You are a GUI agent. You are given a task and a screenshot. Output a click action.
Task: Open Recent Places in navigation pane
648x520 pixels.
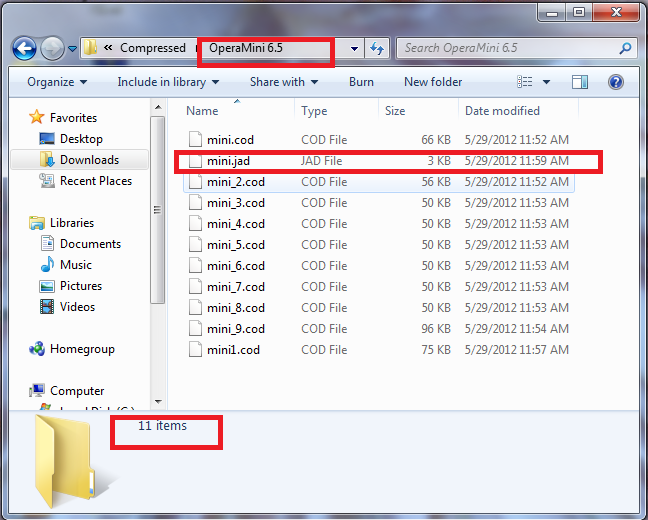(96, 181)
